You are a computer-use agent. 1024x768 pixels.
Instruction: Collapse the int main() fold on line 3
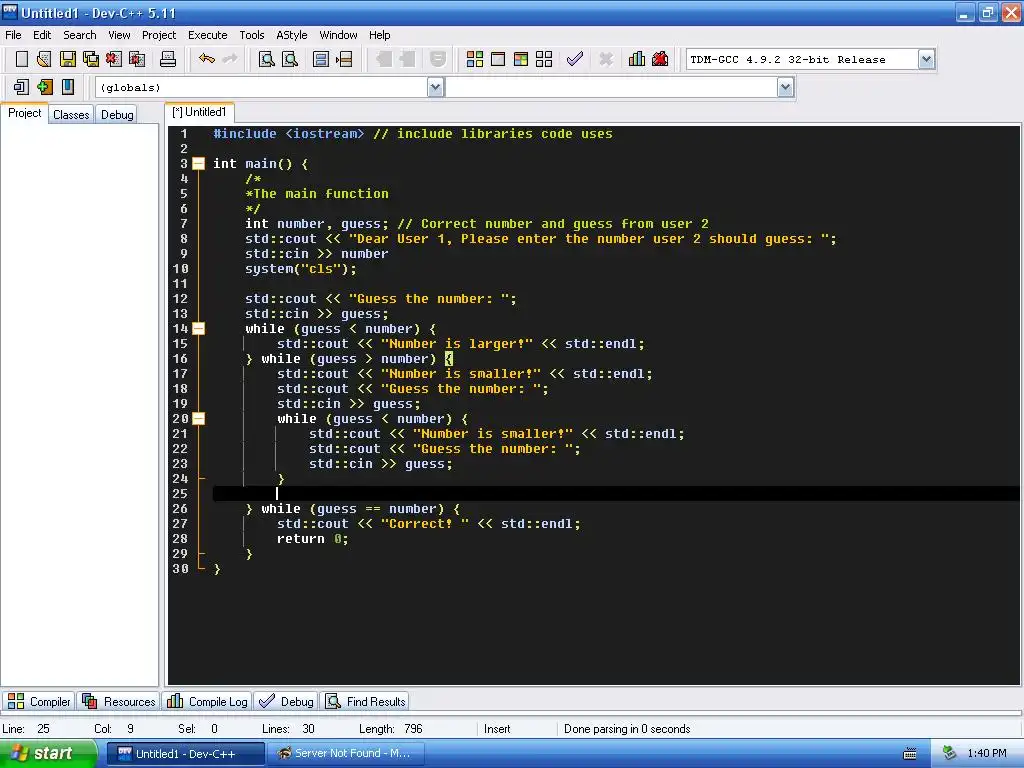pos(199,164)
